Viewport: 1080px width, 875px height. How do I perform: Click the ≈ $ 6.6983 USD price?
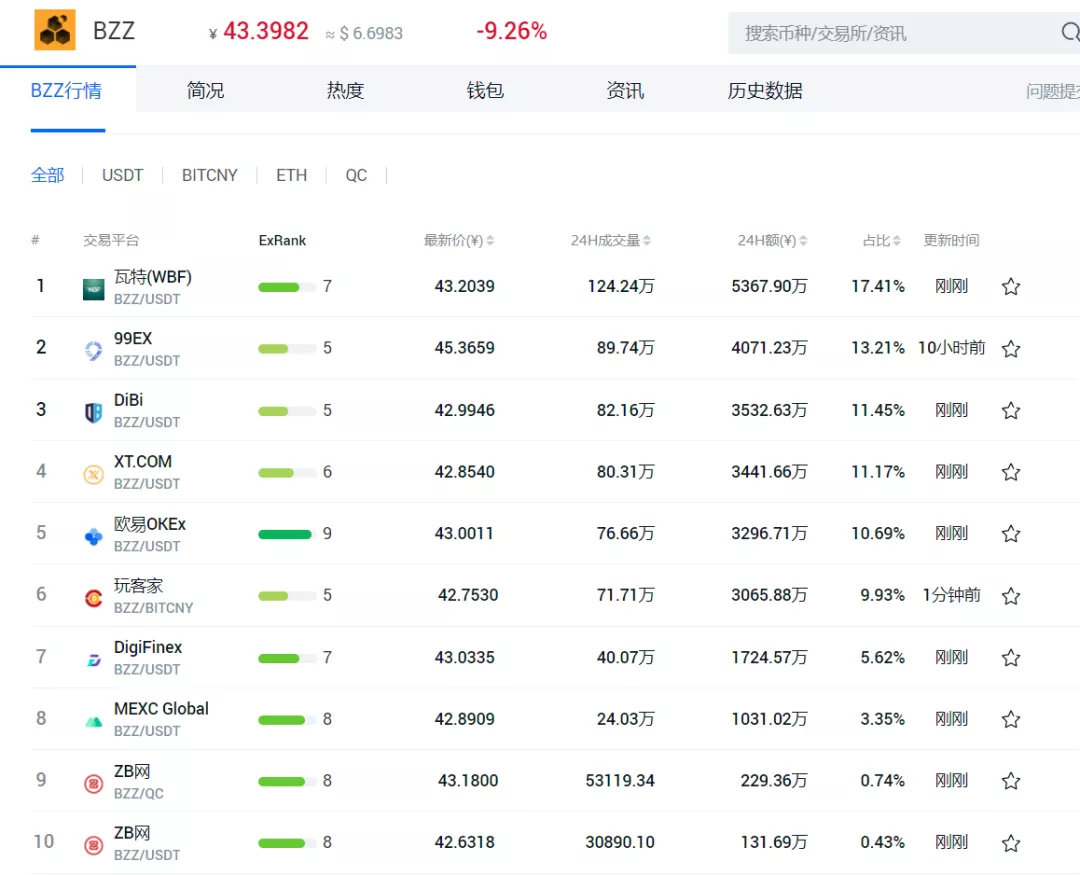(x=364, y=33)
